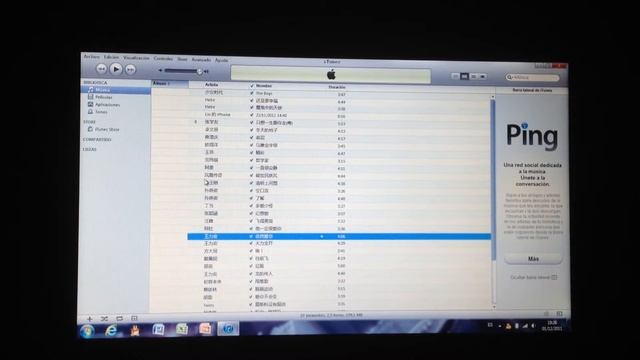Uncheck the song by Twins
Screen dimensions: 640x360
coord(251,304)
